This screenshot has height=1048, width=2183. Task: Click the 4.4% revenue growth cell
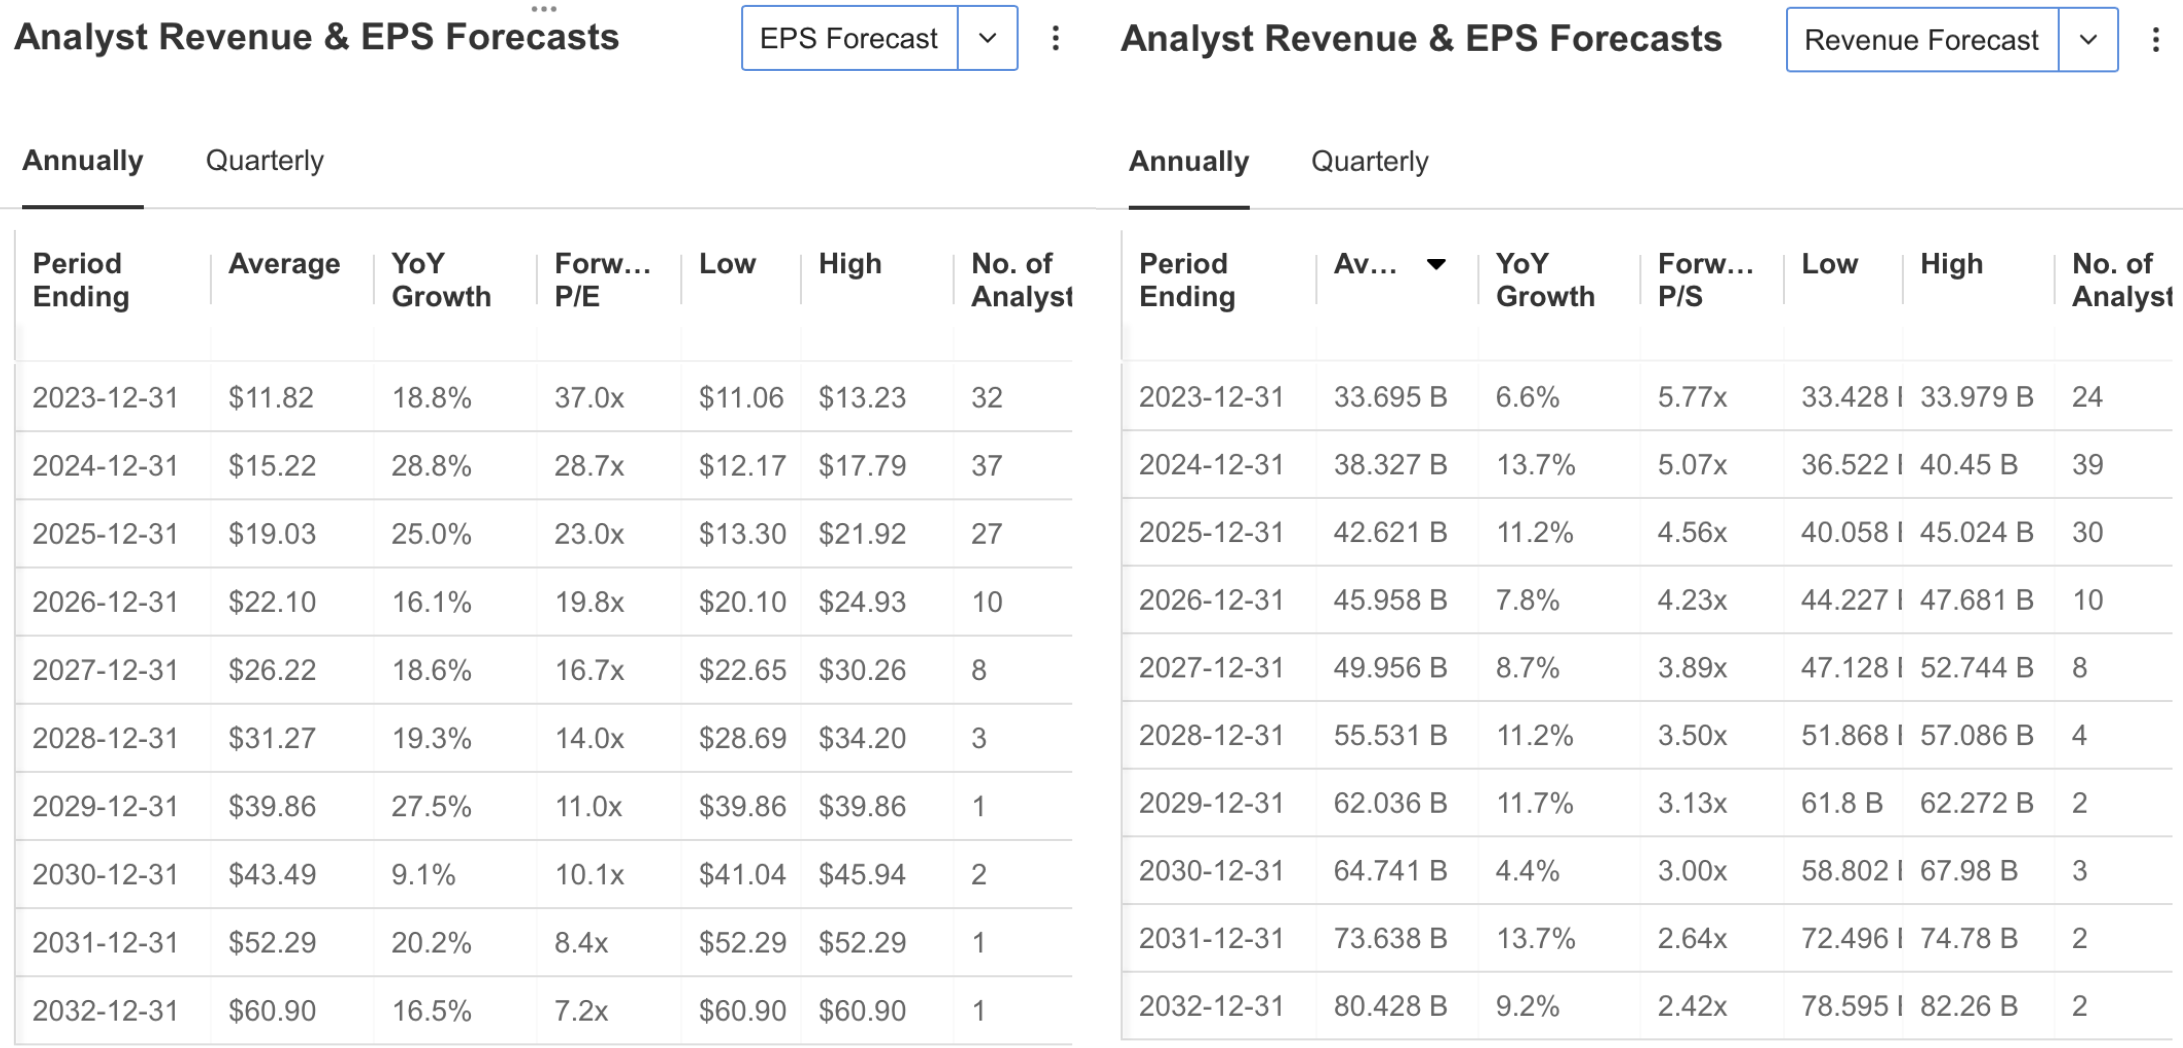pos(1527,871)
